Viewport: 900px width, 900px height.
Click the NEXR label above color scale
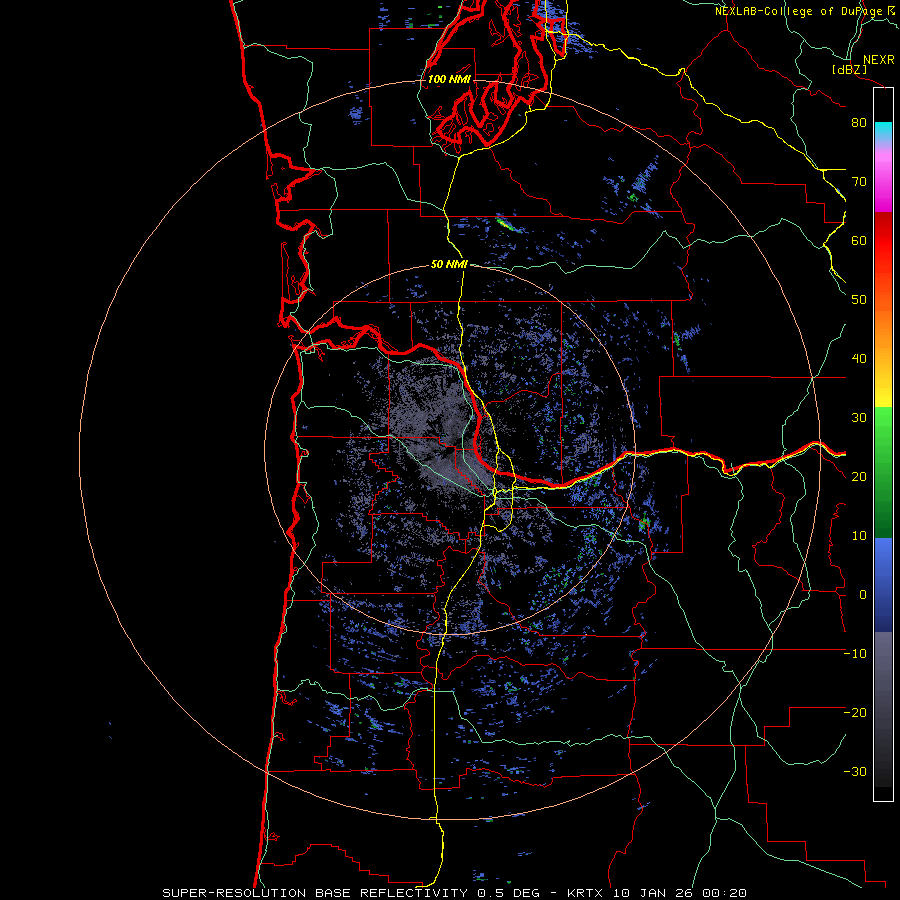878,60
